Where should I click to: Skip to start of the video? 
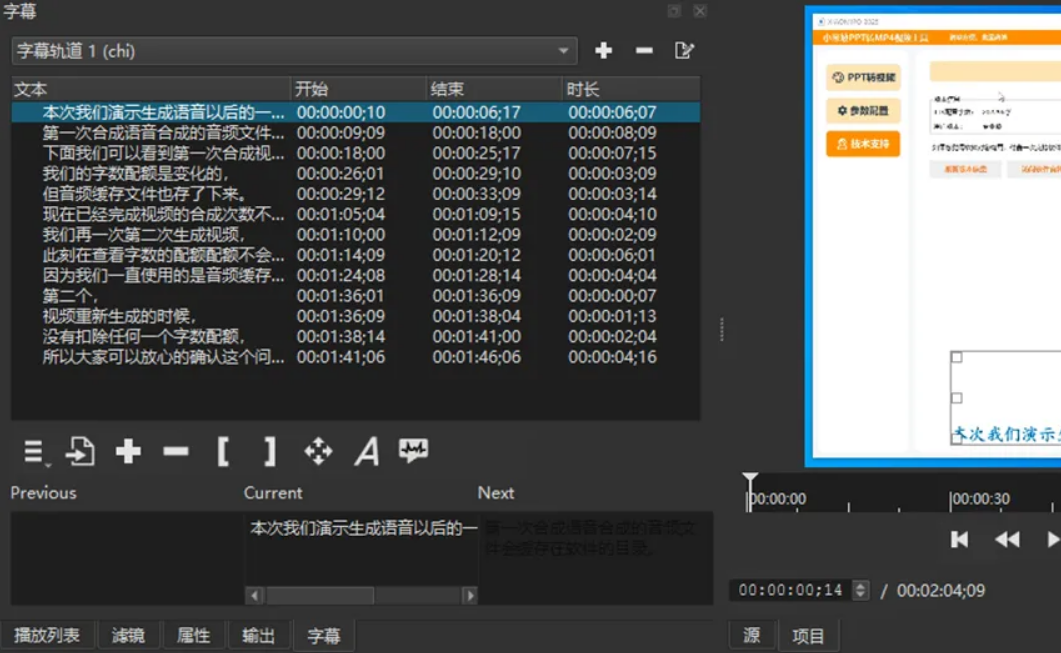coord(959,540)
